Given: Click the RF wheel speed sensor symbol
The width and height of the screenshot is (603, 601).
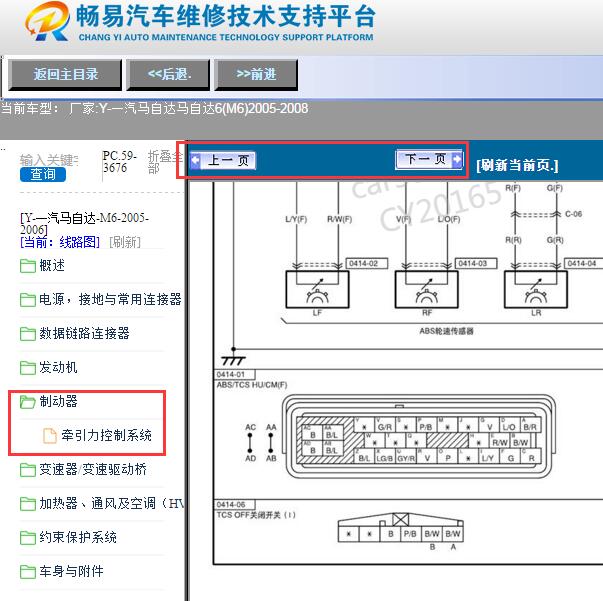Looking at the screenshot, I should point(426,290).
